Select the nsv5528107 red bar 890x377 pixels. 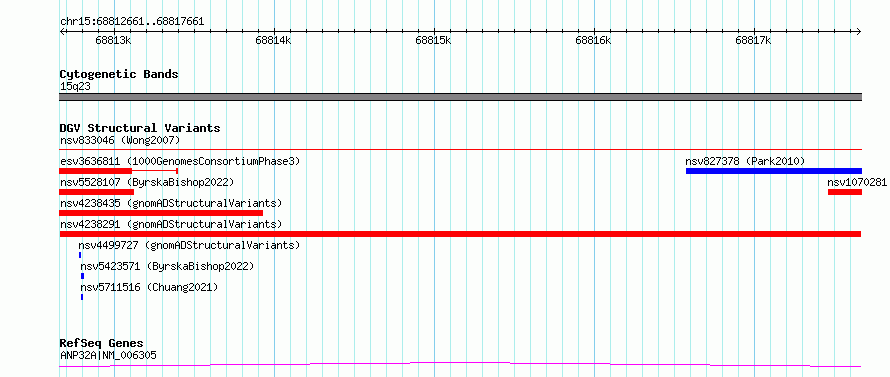click(x=96, y=192)
